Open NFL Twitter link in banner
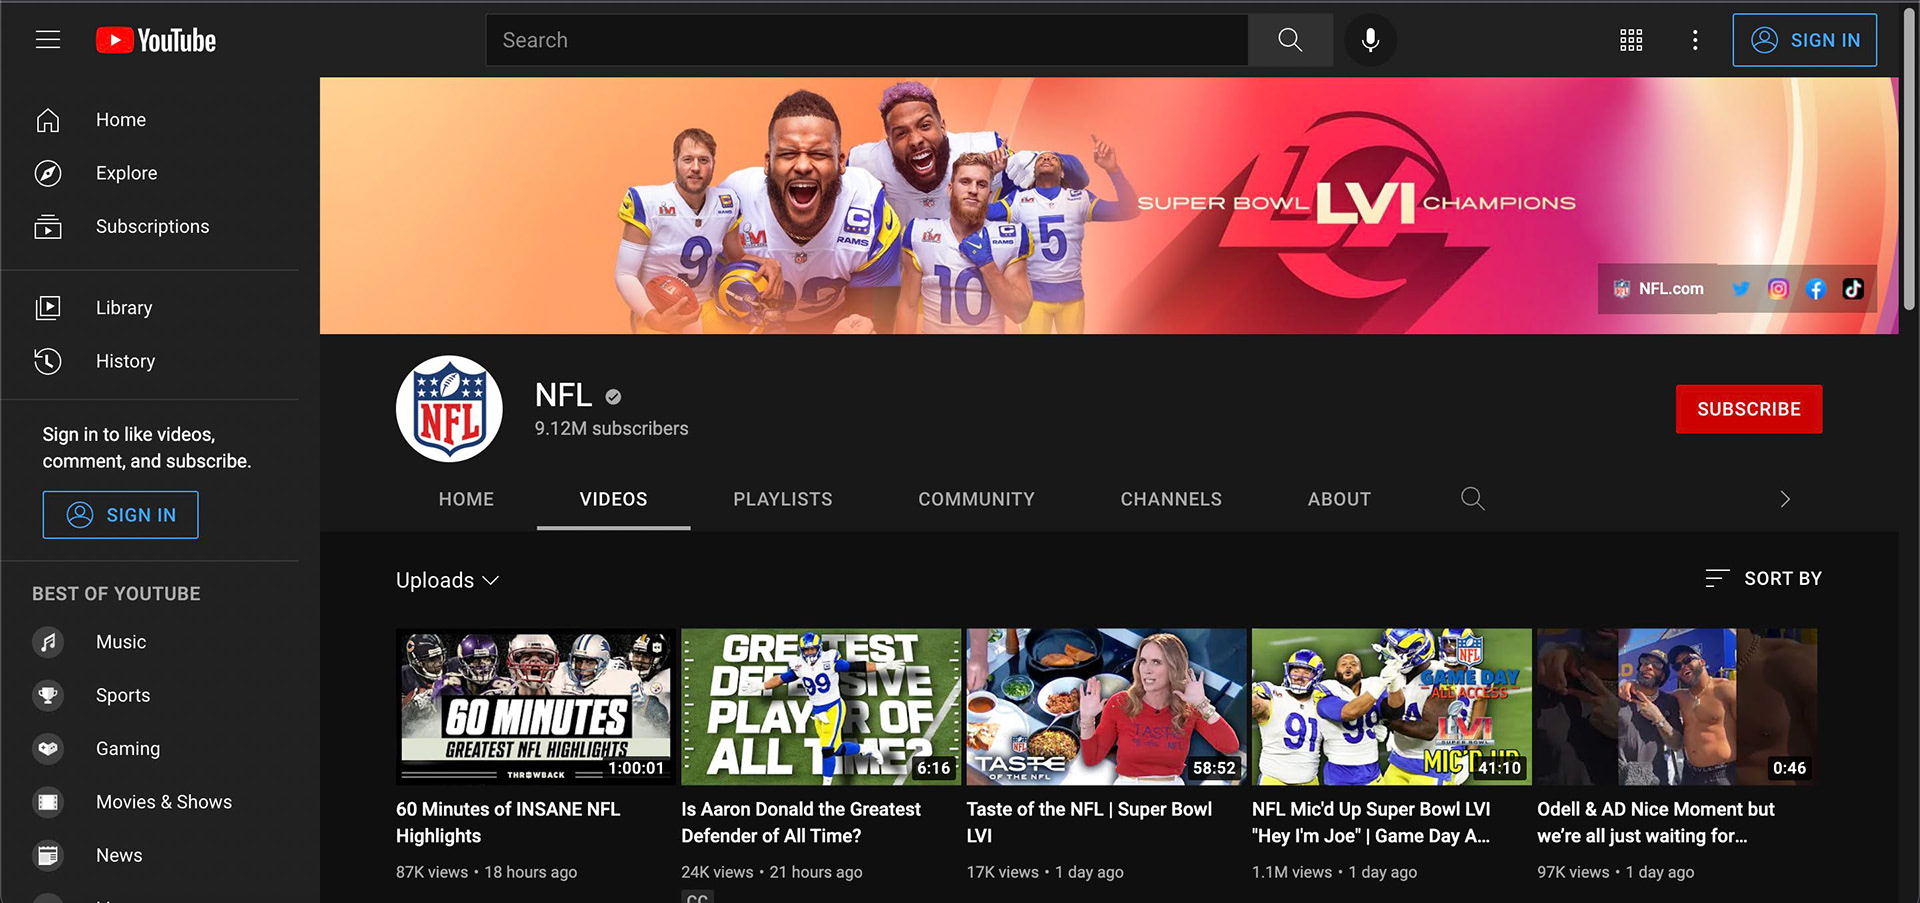This screenshot has width=1920, height=903. click(x=1741, y=289)
